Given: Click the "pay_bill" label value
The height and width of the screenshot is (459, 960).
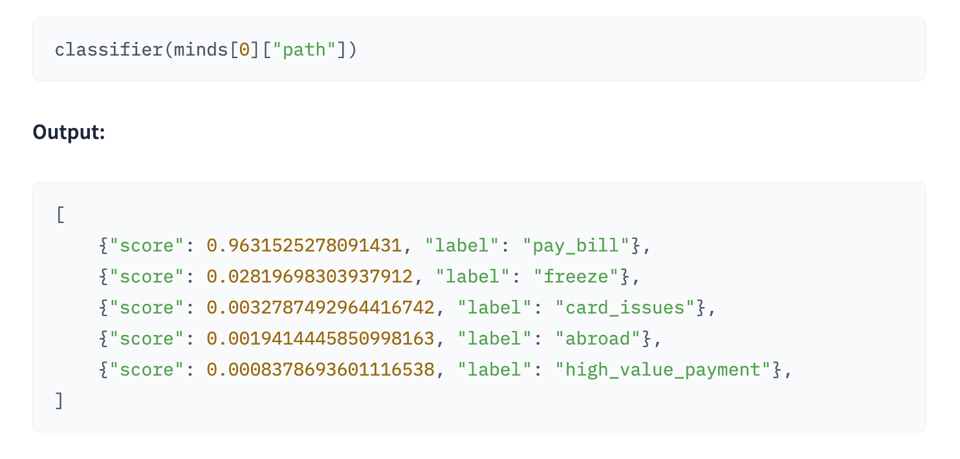Looking at the screenshot, I should tap(576, 245).
